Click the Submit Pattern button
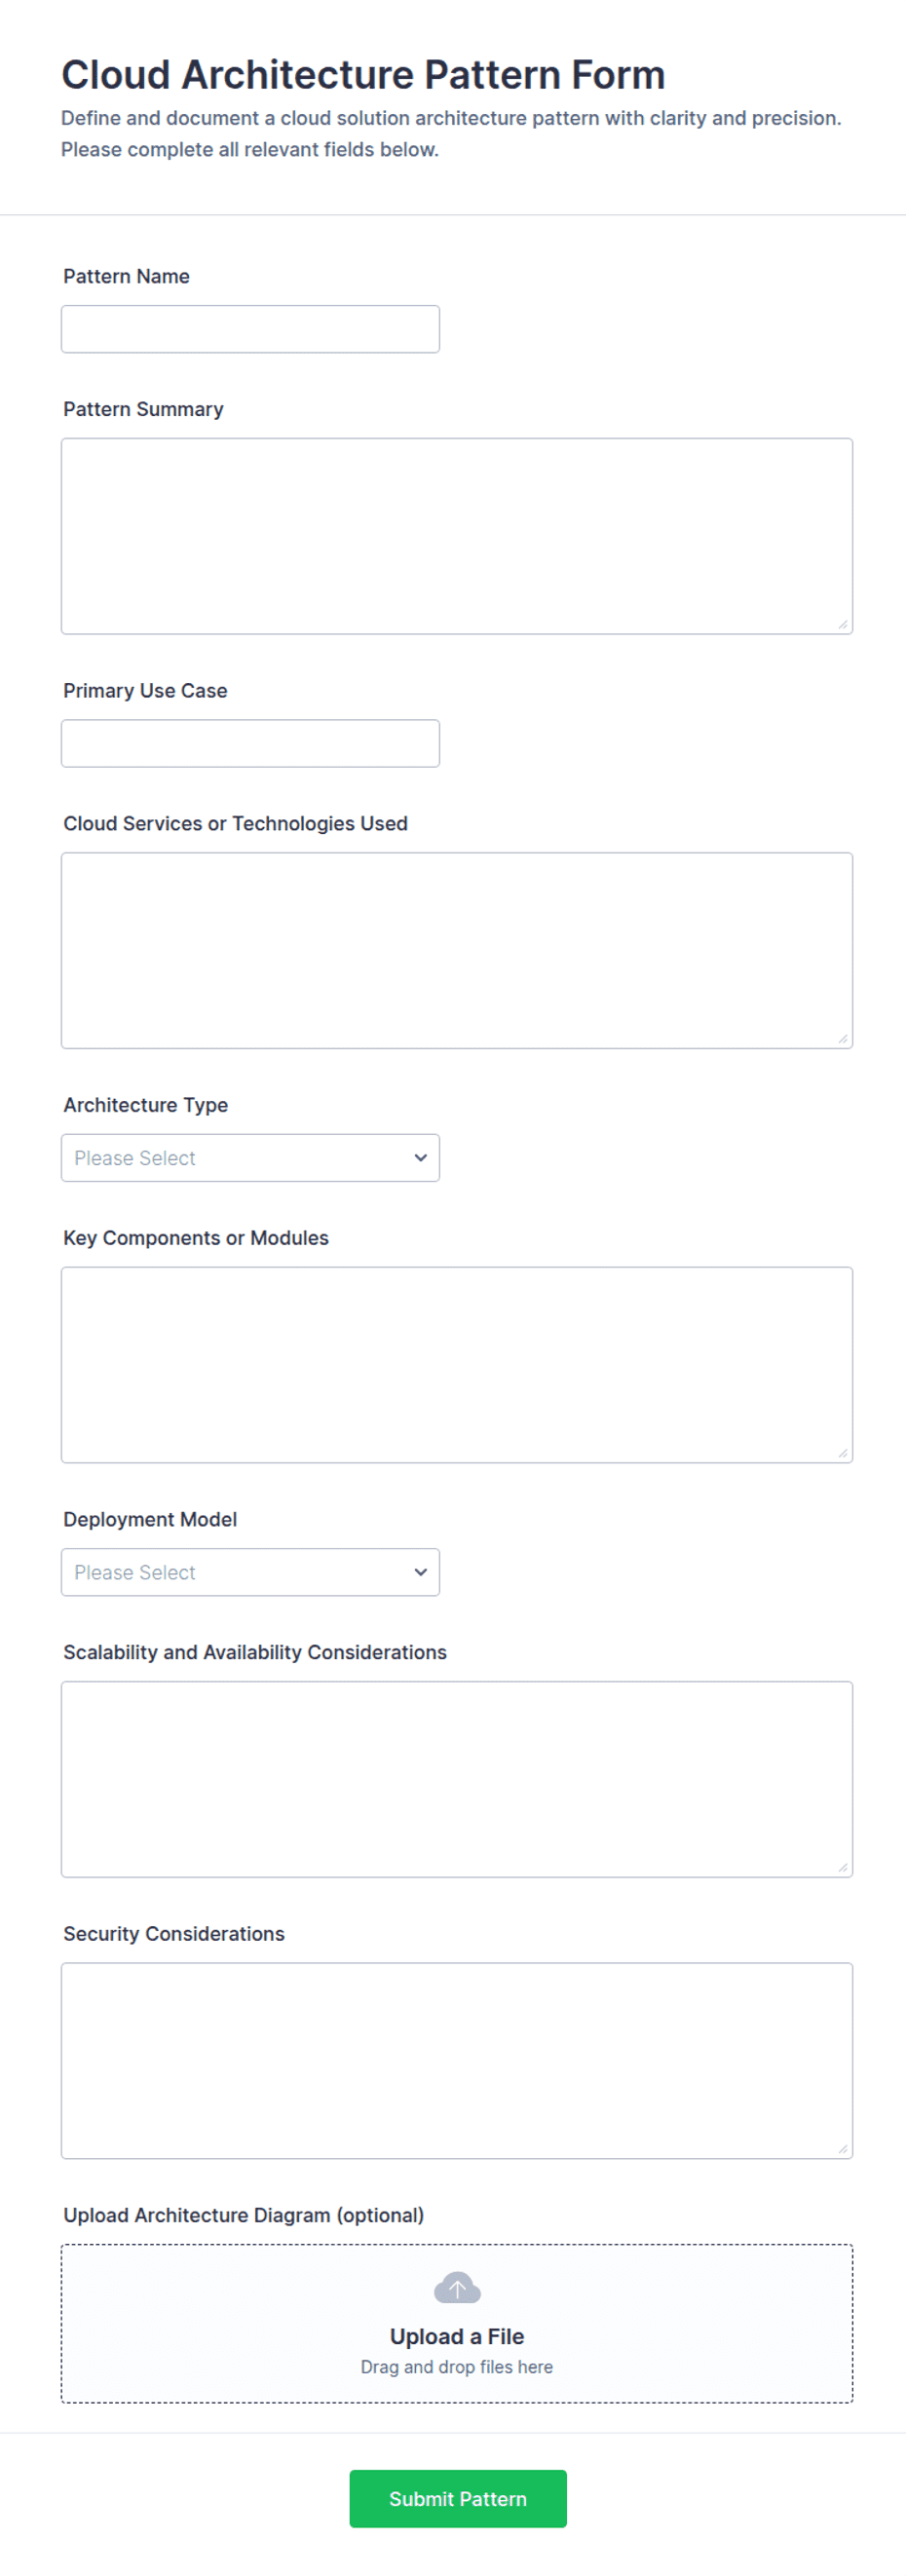Image resolution: width=906 pixels, height=2576 pixels. click(x=457, y=2497)
